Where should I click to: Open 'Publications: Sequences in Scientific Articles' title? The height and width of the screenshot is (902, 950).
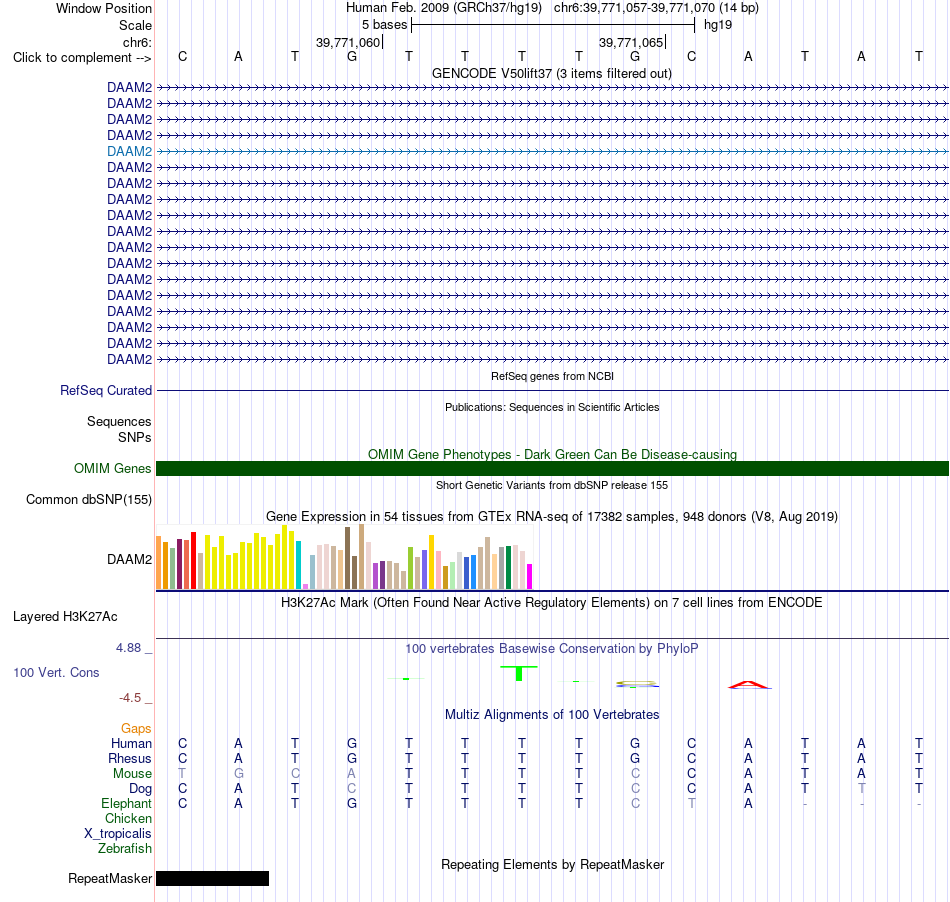point(552,407)
